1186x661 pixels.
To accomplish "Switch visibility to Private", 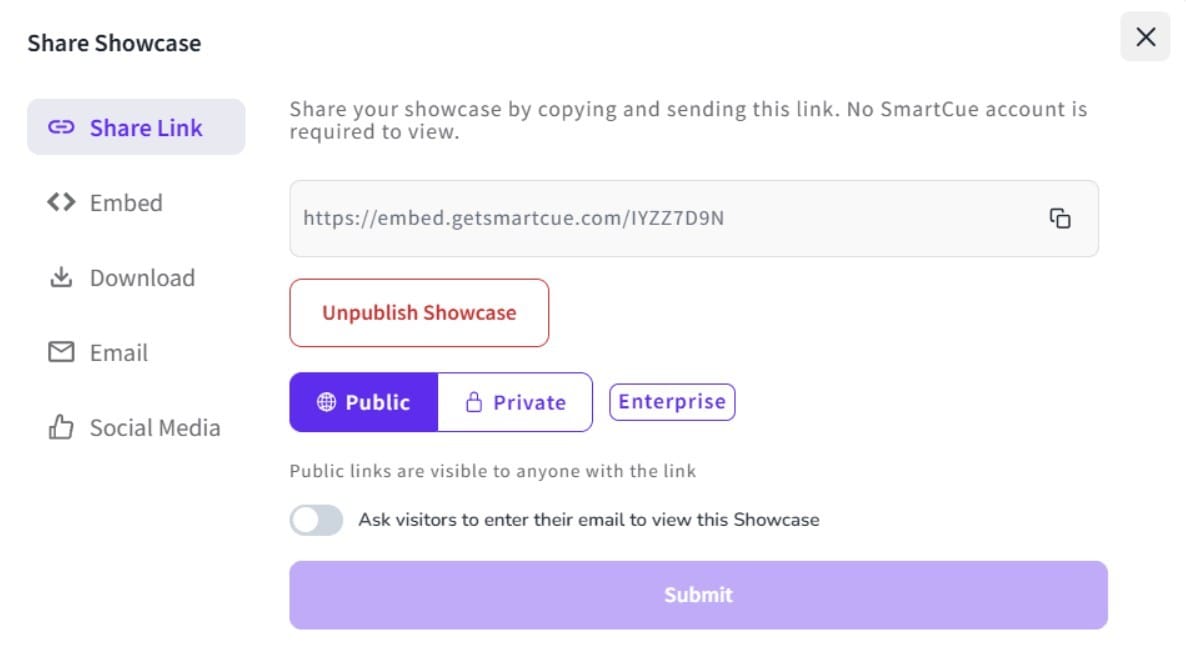I will [x=515, y=402].
